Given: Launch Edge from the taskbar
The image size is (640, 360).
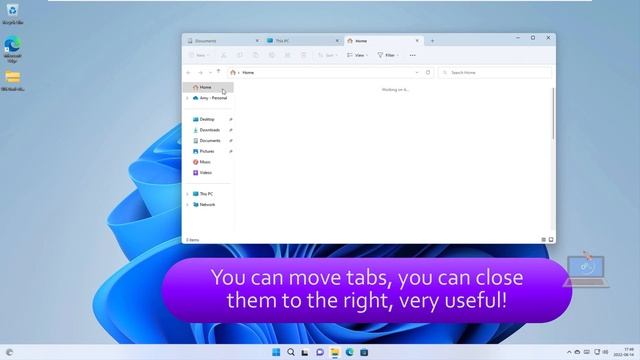Looking at the screenshot, I should (x=349, y=352).
